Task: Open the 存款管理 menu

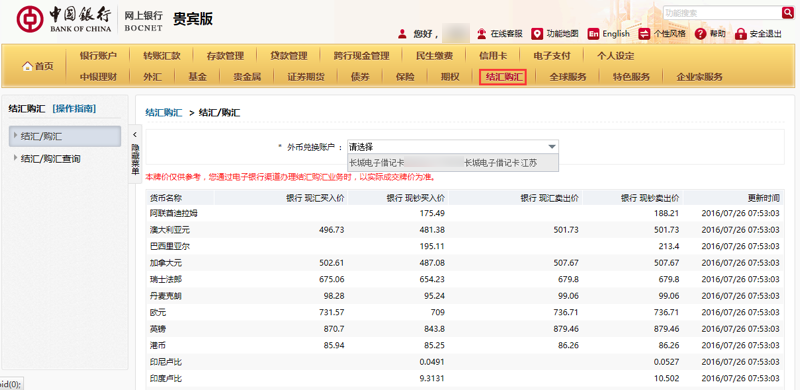Action: coord(225,56)
